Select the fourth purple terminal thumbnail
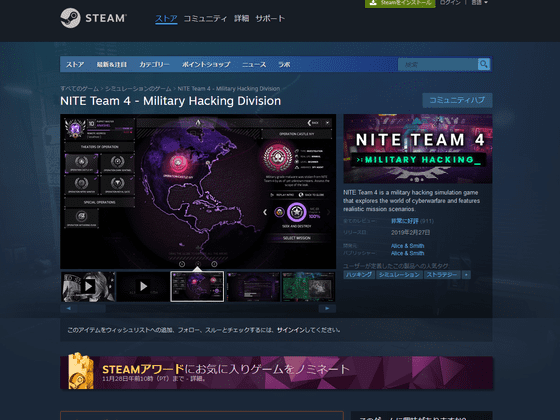This screenshot has height=420, width=560. pos(253,286)
